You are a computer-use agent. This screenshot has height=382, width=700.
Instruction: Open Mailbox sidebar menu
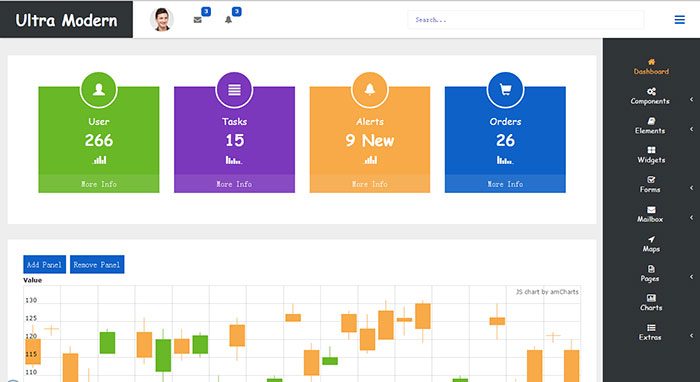pyautogui.click(x=650, y=215)
